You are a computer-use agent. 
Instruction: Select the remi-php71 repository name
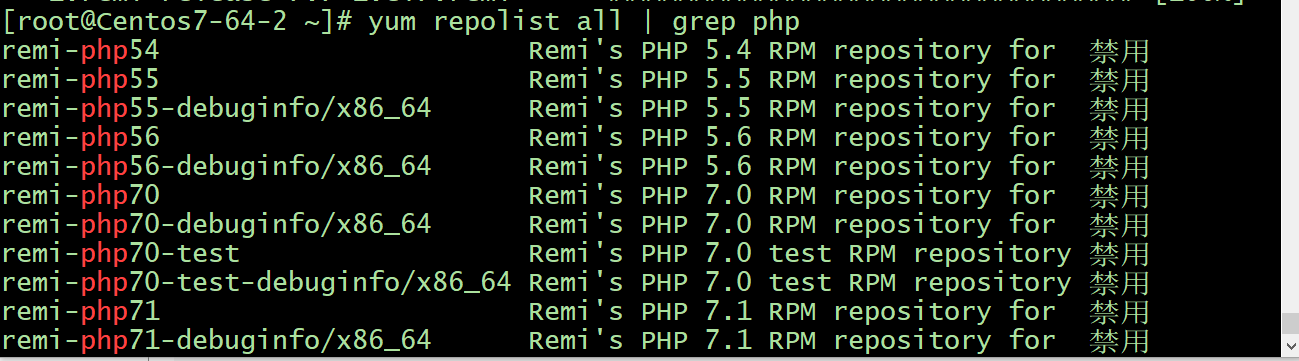[80, 312]
